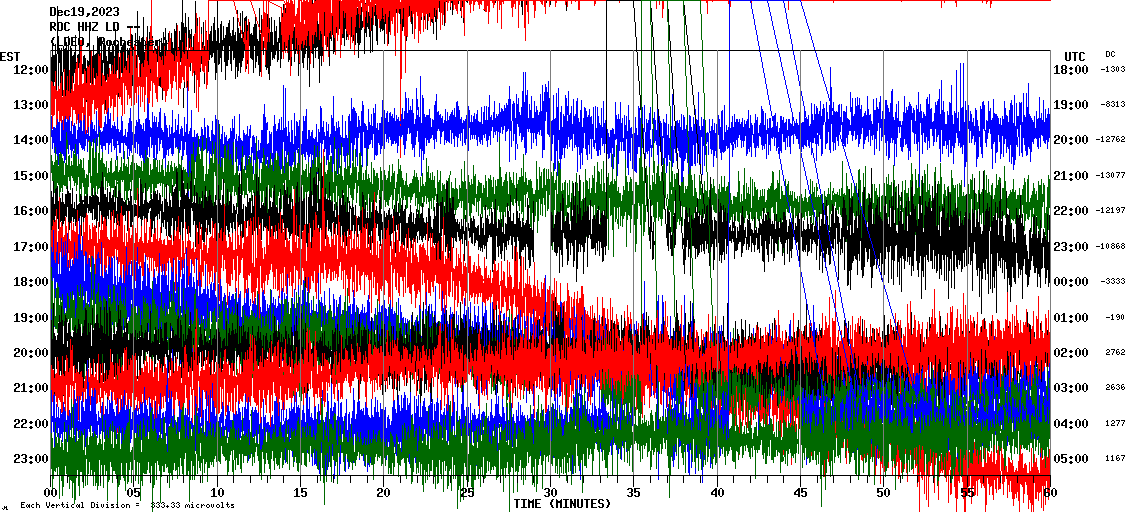This screenshot has height=519, width=1130.
Task: Click the 10 minute tick label
Action: pos(217,493)
